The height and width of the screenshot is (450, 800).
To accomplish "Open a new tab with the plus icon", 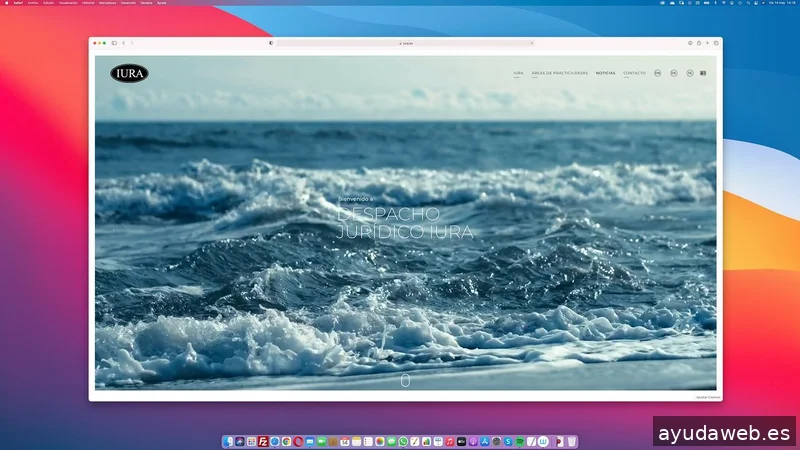I will tap(707, 43).
